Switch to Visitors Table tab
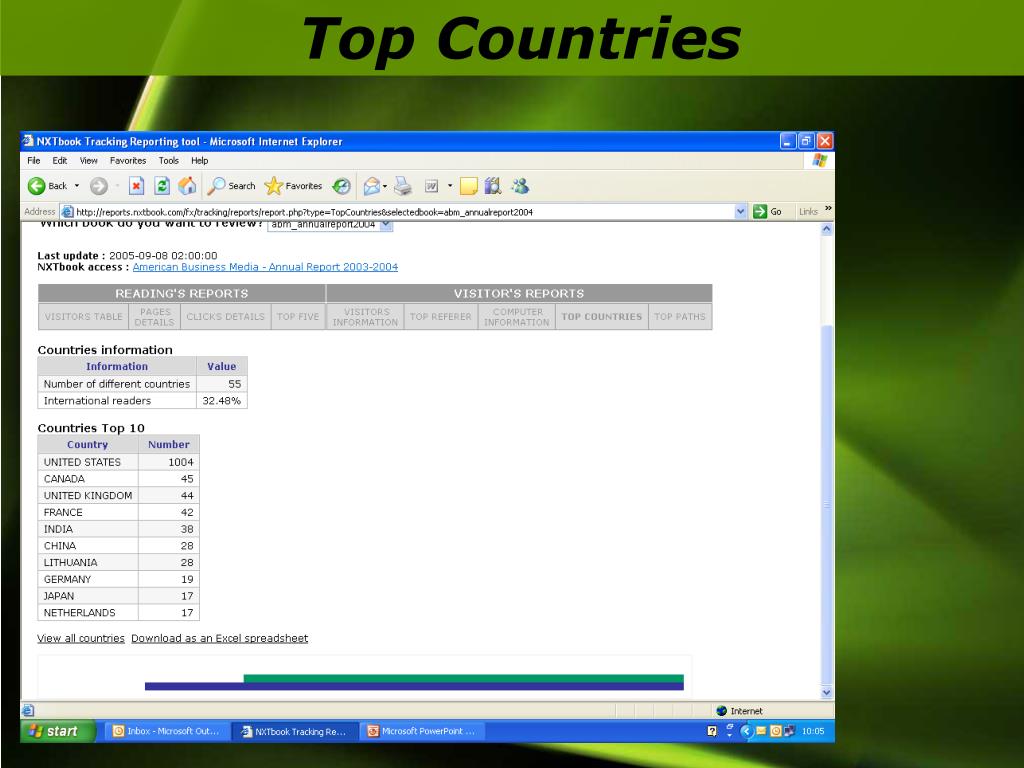This screenshot has height=768, width=1024. [x=84, y=317]
